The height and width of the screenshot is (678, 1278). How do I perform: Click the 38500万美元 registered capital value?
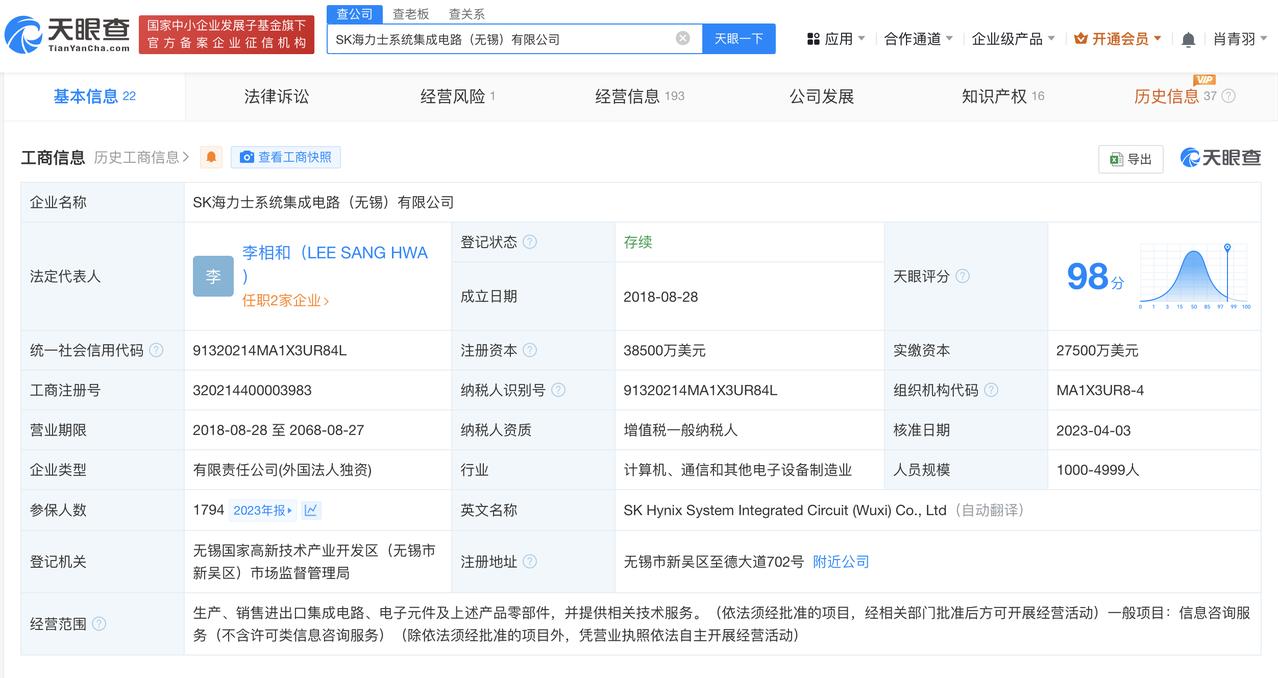click(664, 350)
